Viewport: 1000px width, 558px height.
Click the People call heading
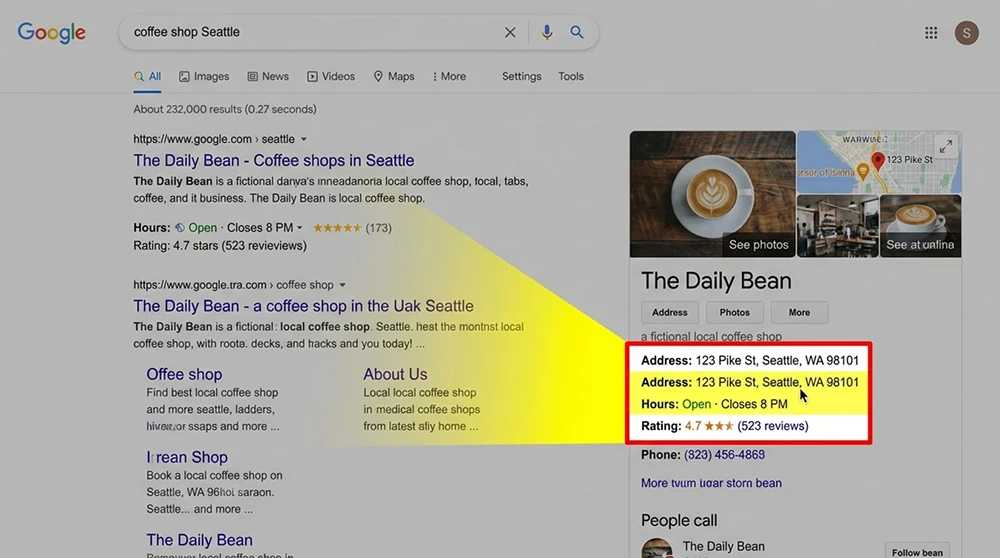679,521
